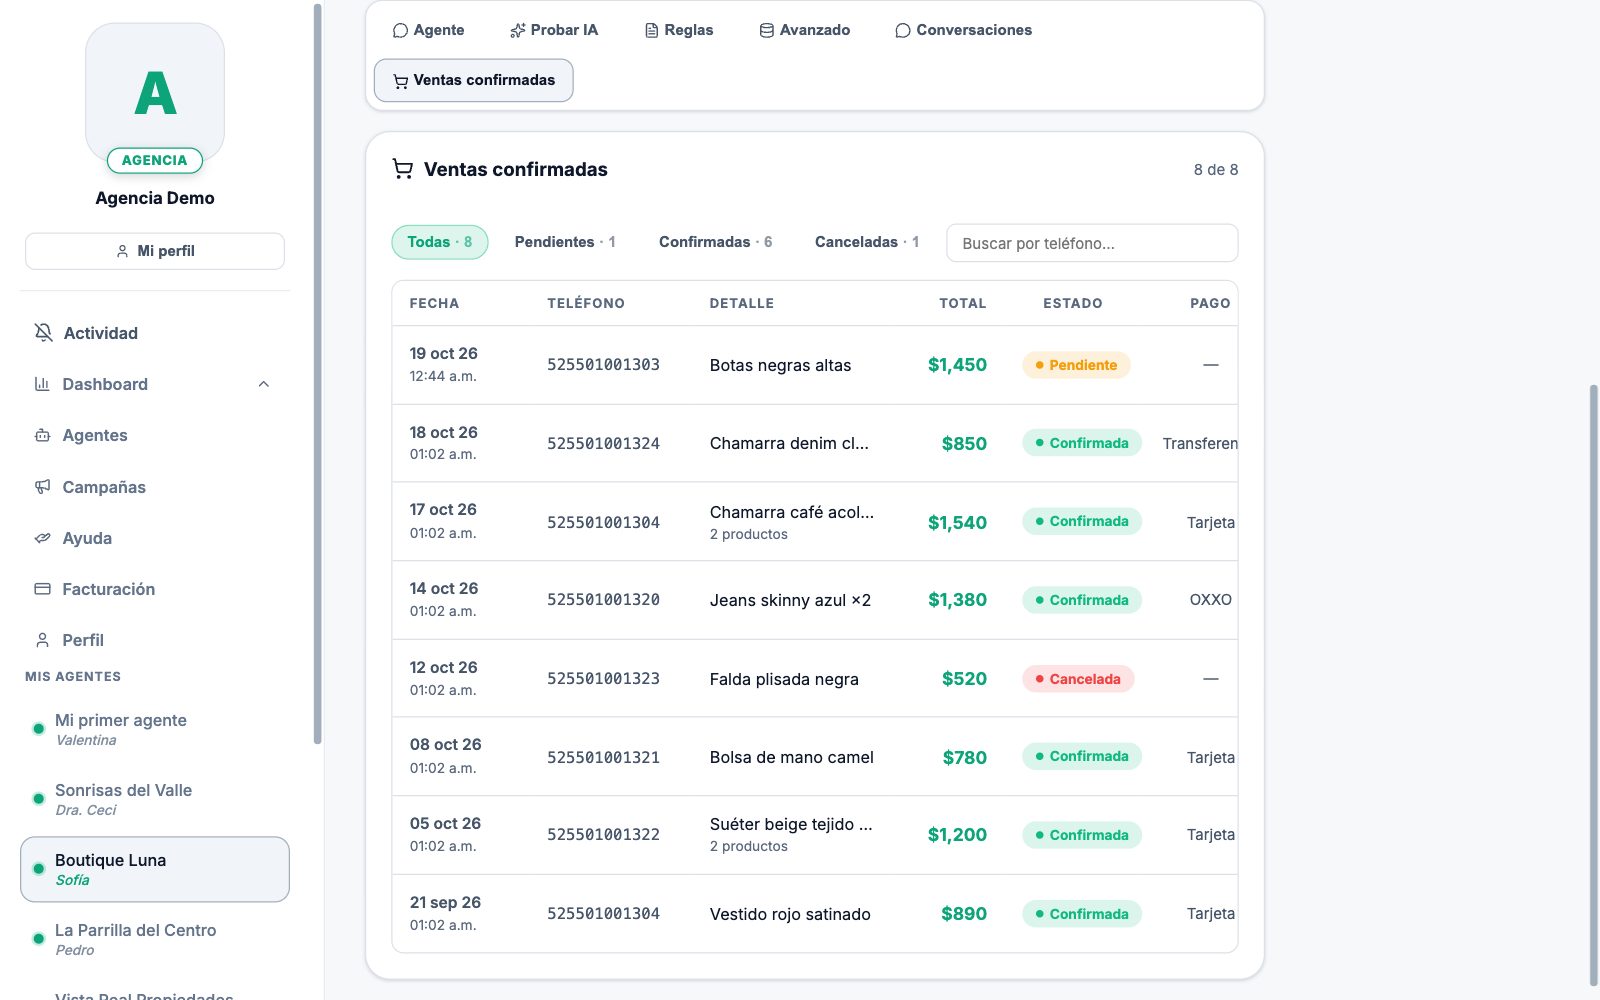
Task: Click the sidebar vertical scrollbar
Action: [318, 374]
